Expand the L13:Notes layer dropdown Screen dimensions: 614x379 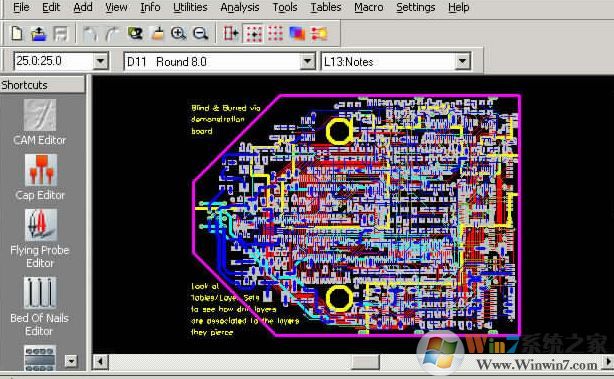pyautogui.click(x=462, y=61)
